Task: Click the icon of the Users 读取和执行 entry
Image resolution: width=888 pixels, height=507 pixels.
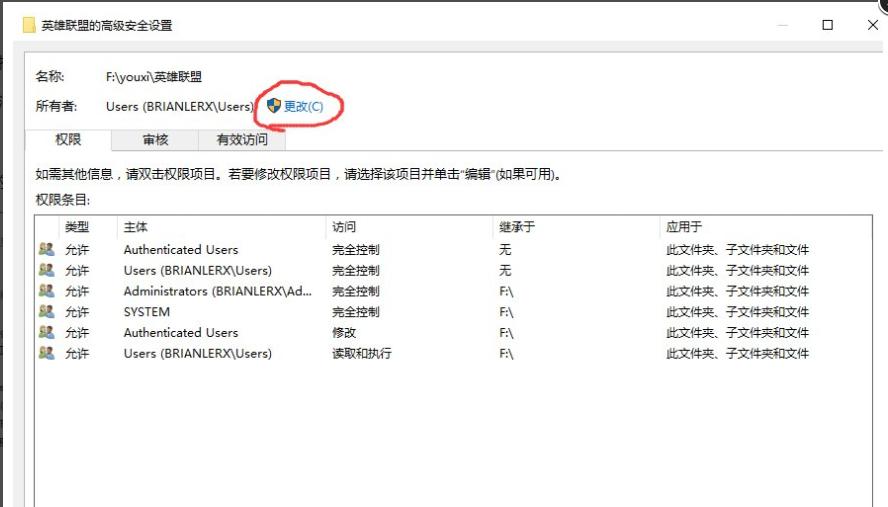Action: (x=47, y=353)
